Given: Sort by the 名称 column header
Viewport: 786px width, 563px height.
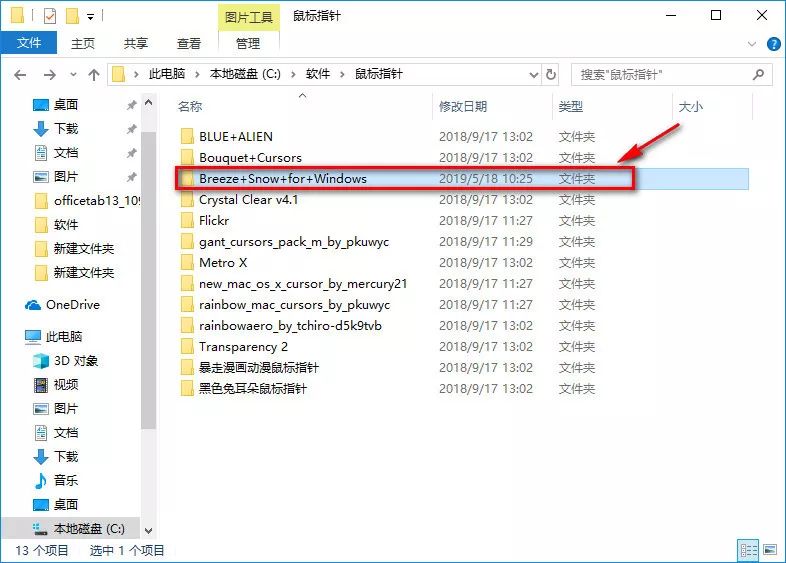Looking at the screenshot, I should pos(190,106).
